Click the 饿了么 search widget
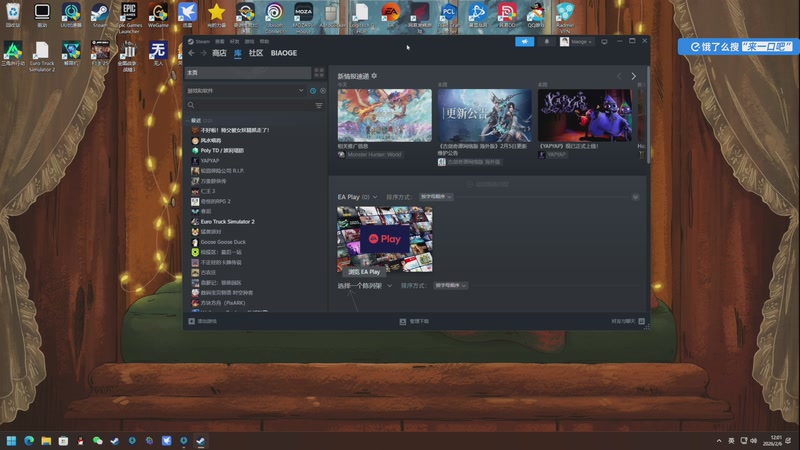Screen dimensions: 800x450 tap(738, 46)
